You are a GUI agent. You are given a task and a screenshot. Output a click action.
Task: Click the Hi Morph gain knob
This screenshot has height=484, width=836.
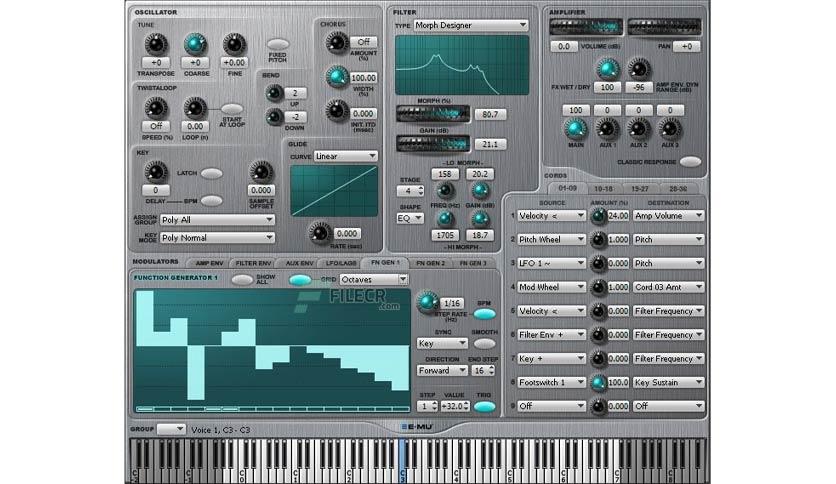pos(480,218)
